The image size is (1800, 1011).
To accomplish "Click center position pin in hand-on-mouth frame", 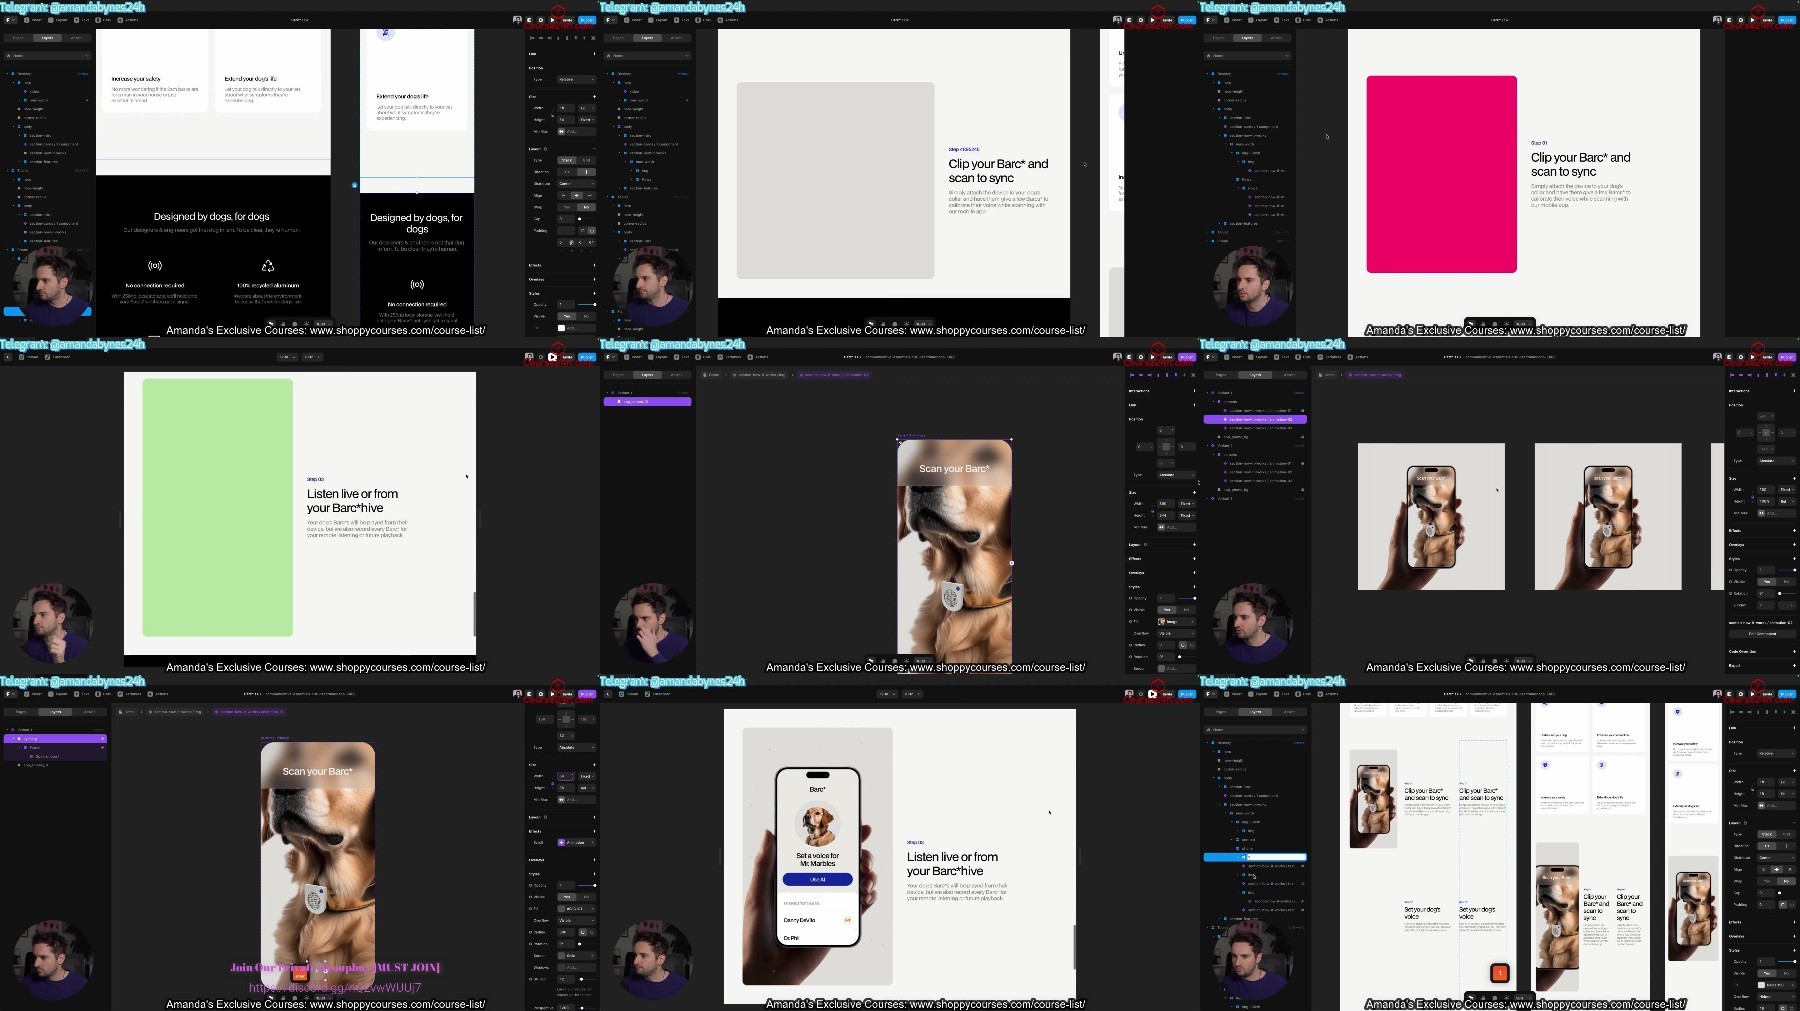I will (1166, 447).
